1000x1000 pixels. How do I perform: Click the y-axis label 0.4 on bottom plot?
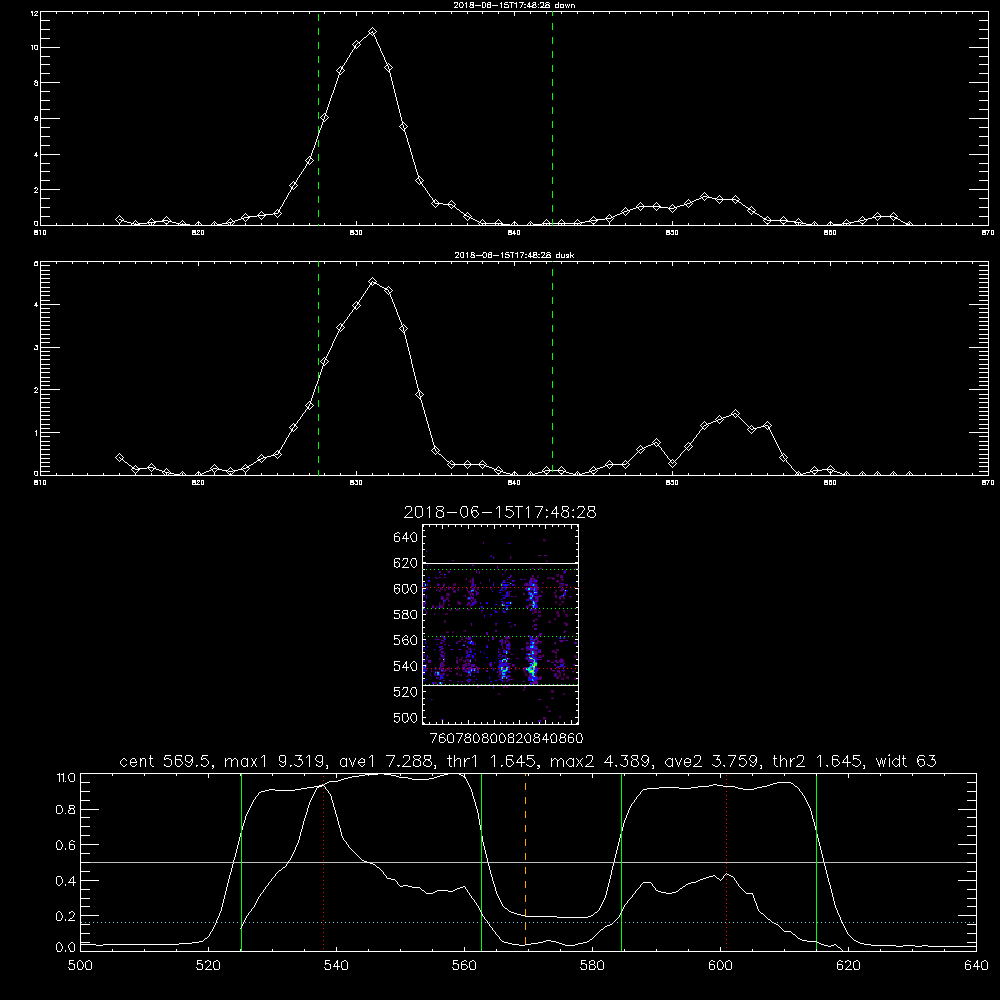click(x=66, y=881)
